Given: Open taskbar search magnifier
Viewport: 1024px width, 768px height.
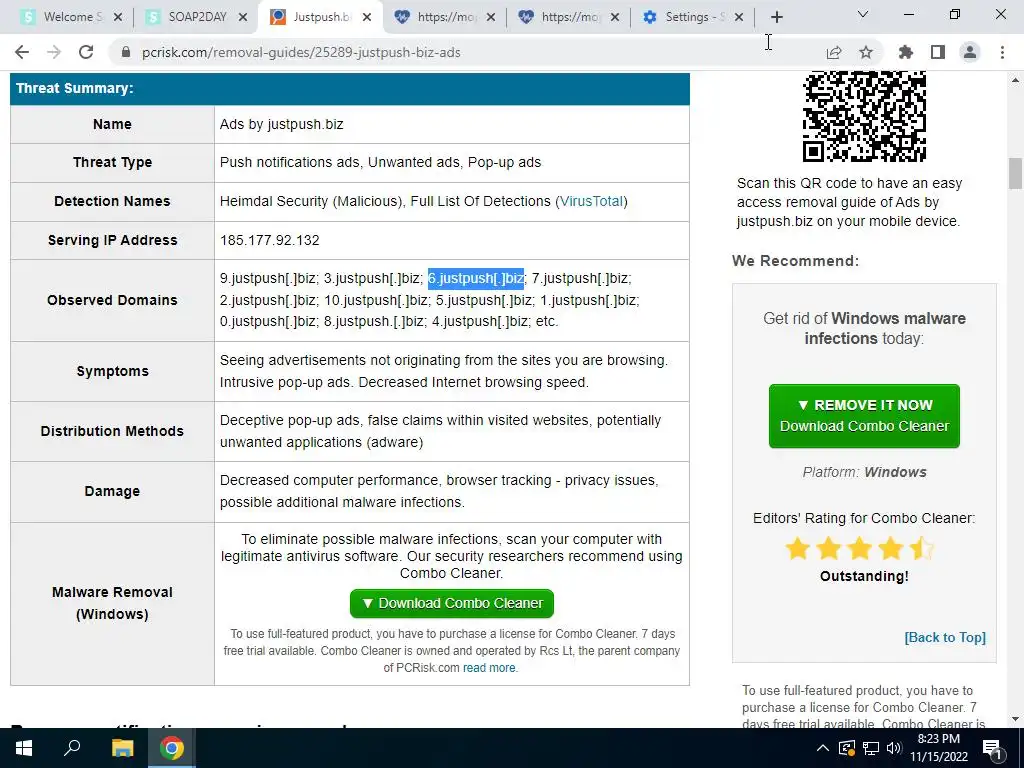Looking at the screenshot, I should tap(72, 748).
